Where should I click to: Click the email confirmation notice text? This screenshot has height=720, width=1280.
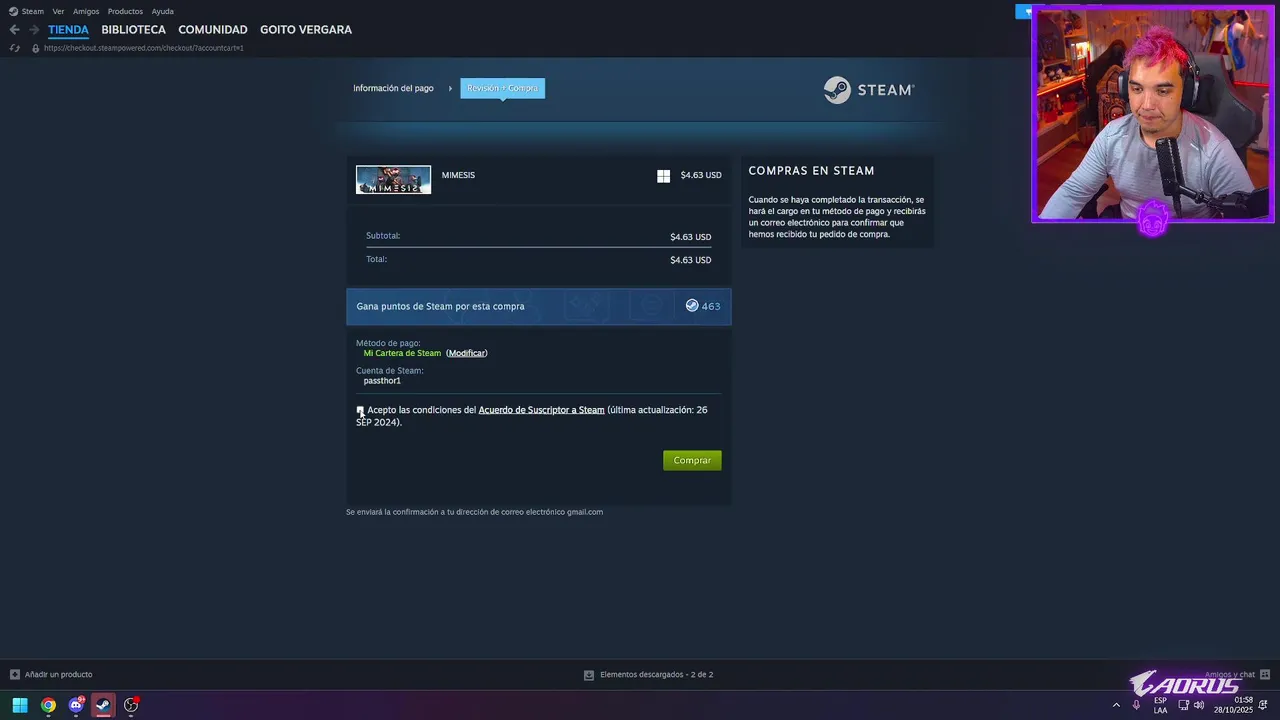tap(474, 512)
